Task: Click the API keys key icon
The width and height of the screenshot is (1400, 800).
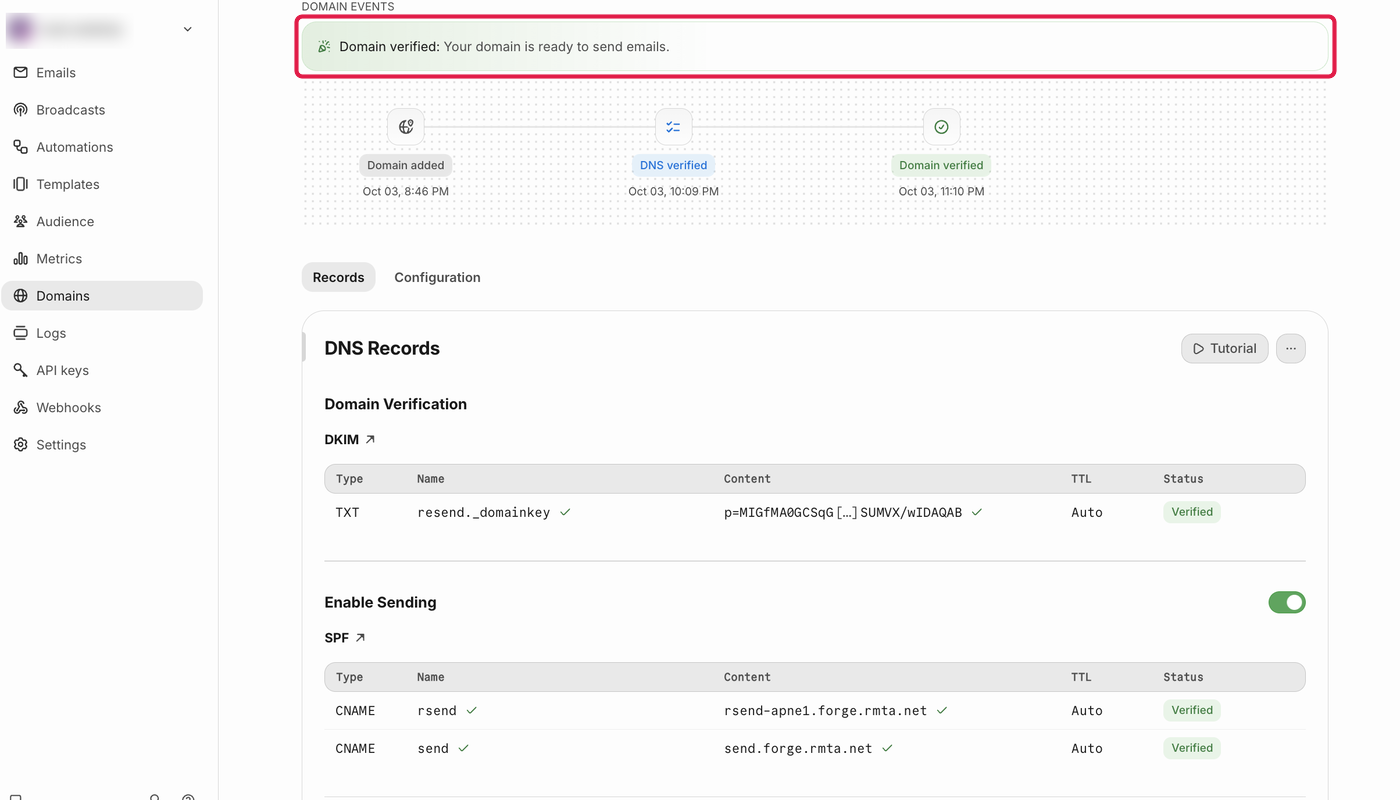Action: coord(20,370)
